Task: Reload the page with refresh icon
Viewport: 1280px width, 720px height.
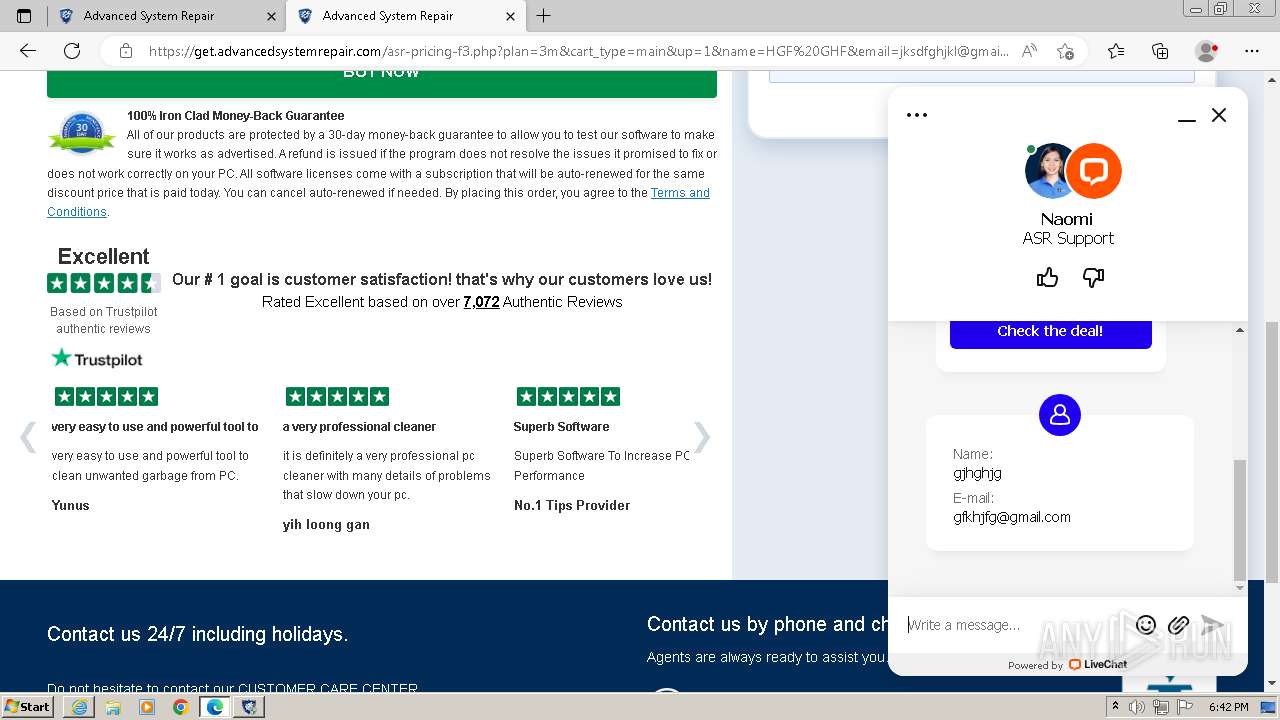Action: pyautogui.click(x=72, y=51)
